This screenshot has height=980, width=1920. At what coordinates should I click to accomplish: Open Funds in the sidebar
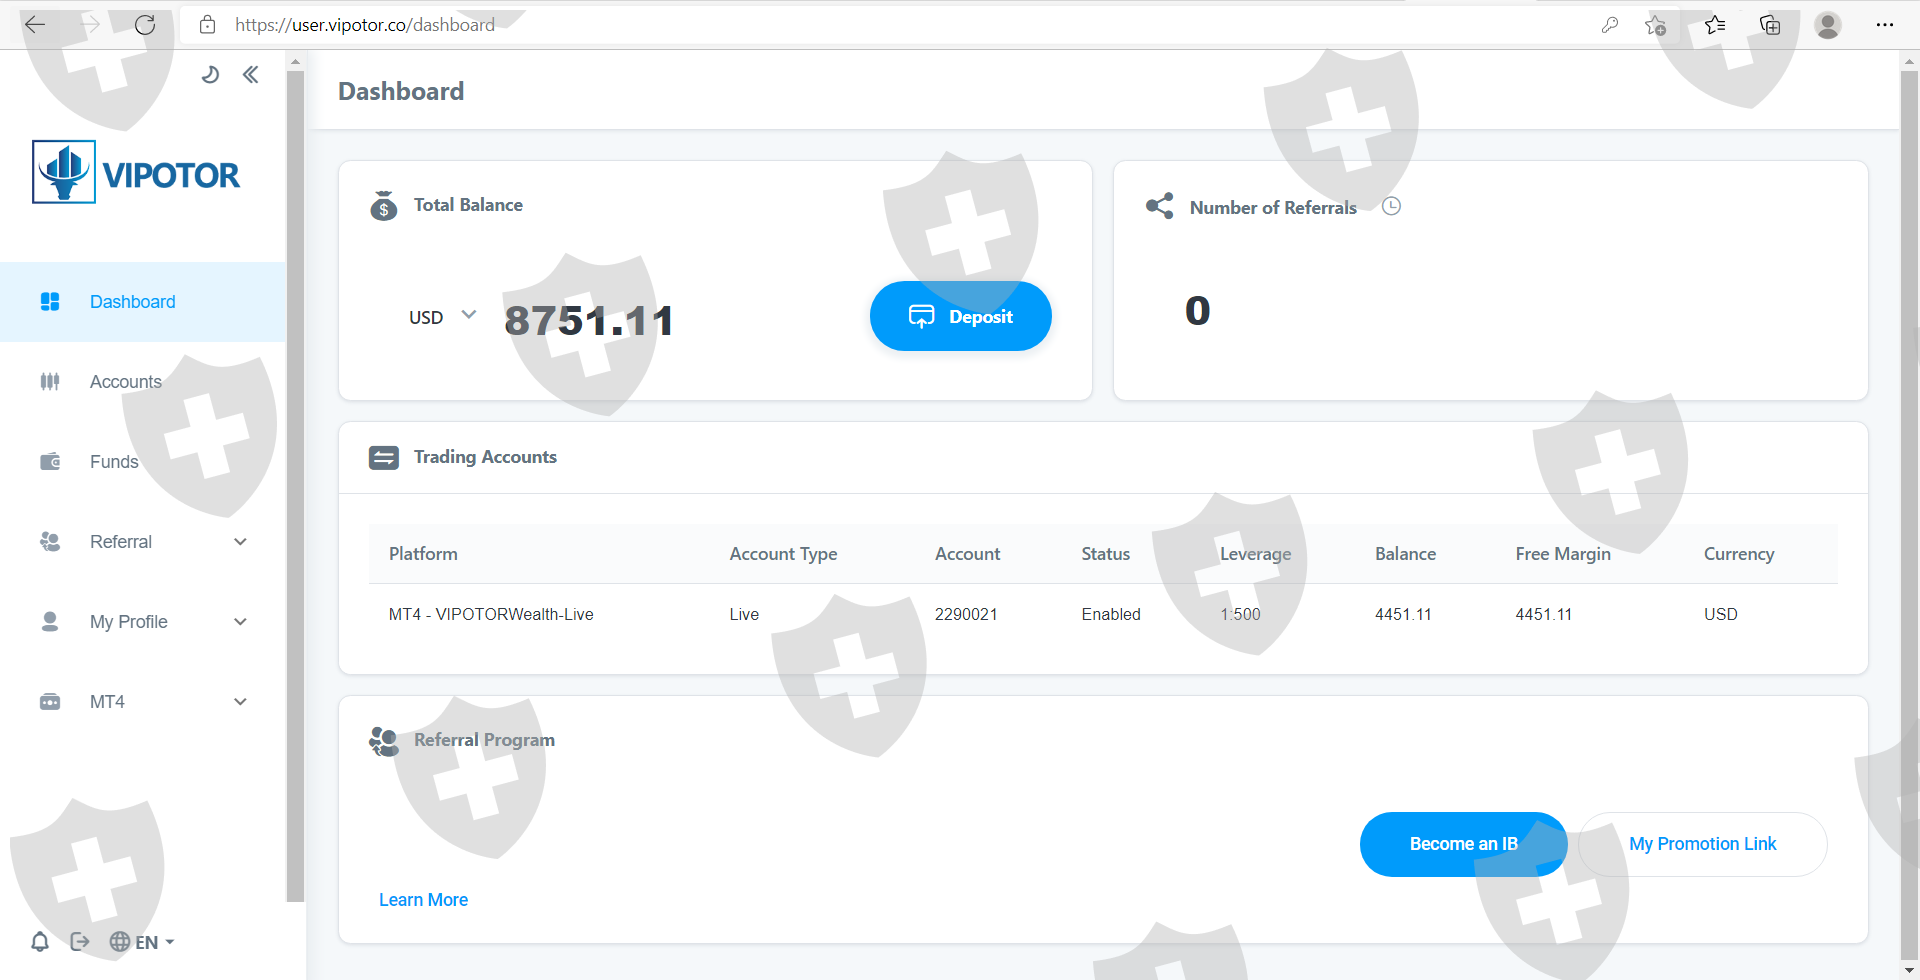pyautogui.click(x=113, y=462)
